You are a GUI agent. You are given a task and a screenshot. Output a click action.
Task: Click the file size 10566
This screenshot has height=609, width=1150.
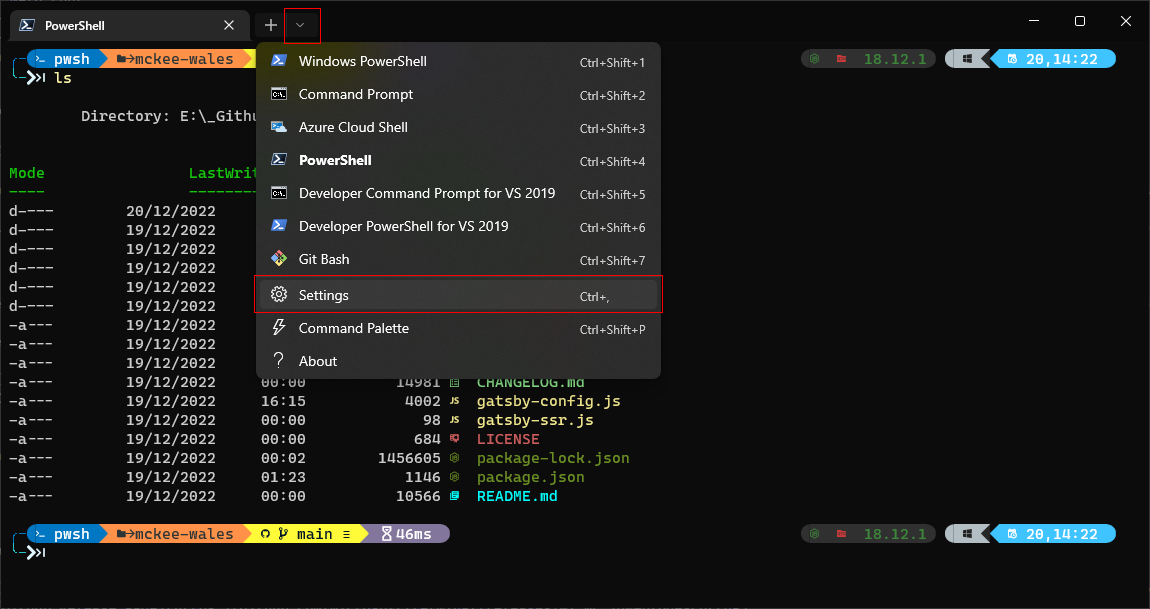(x=418, y=497)
